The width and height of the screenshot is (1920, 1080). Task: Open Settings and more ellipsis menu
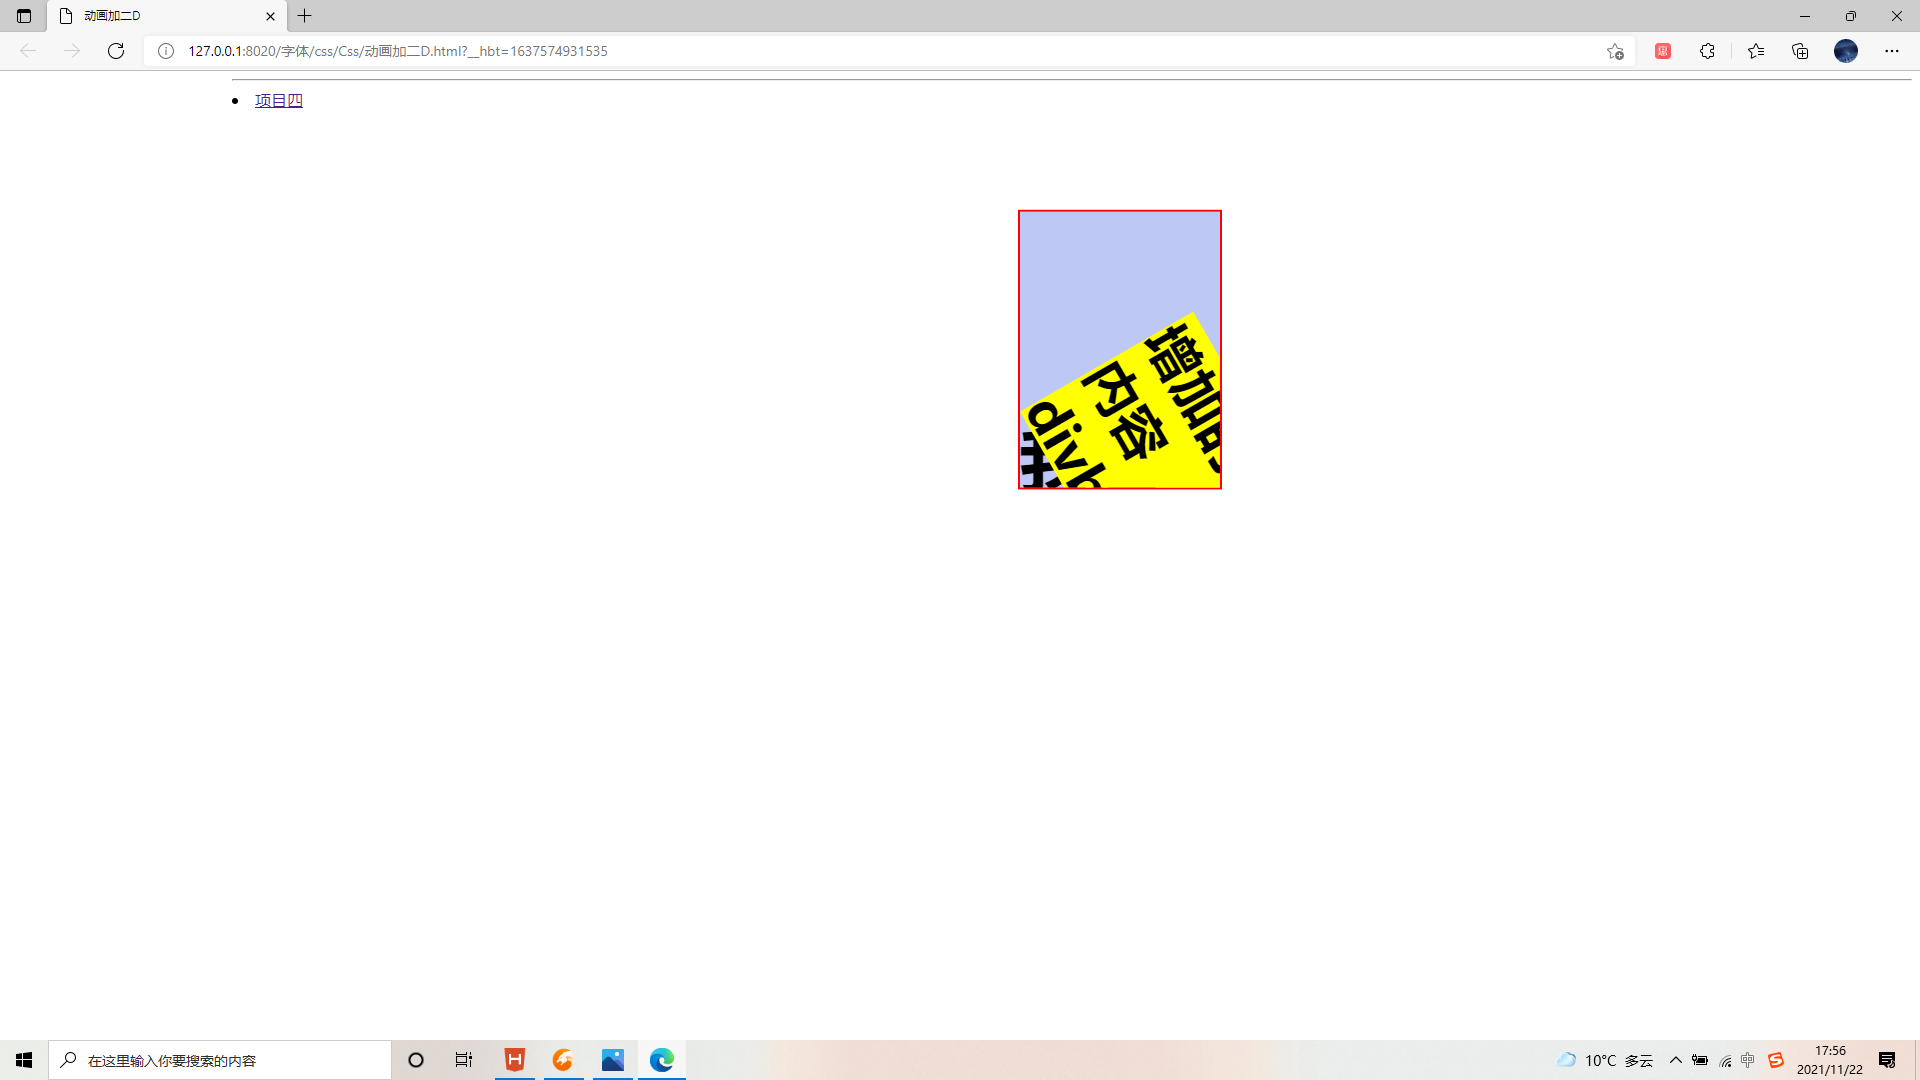[x=1893, y=51]
